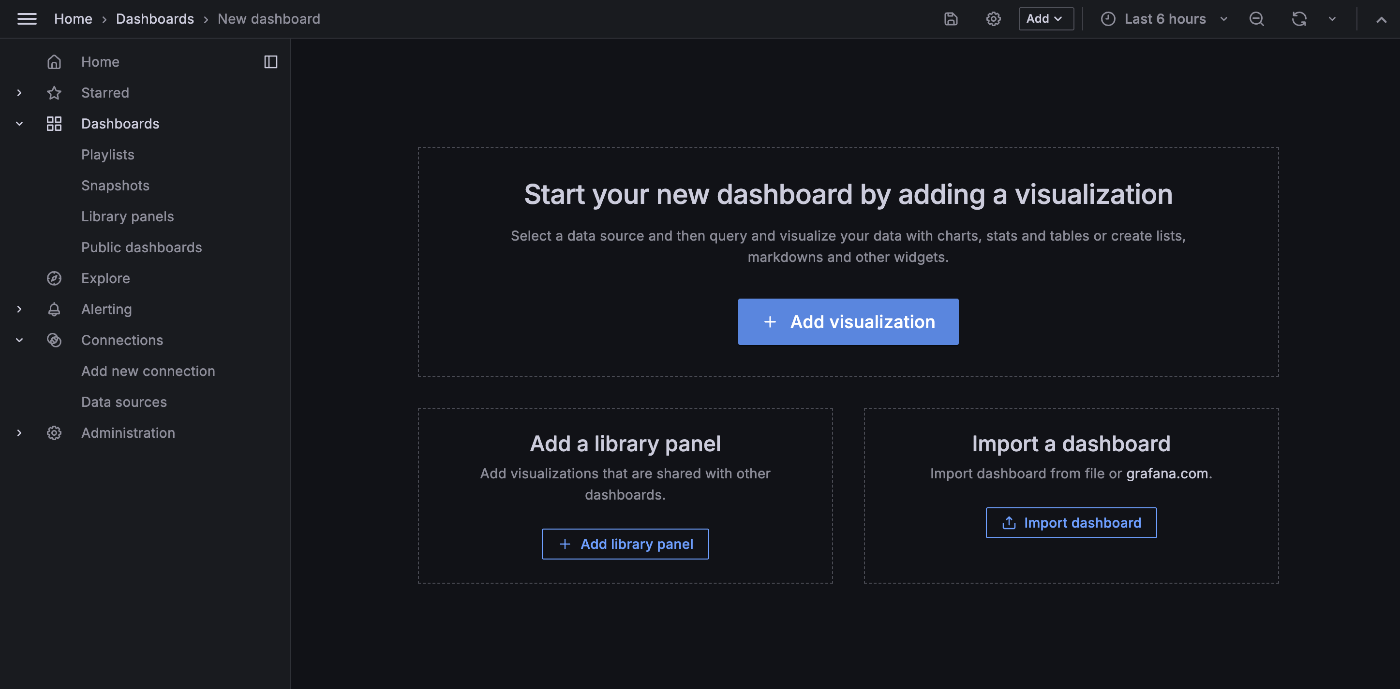Open Snapshots in the sidebar
This screenshot has height=689, width=1400.
click(115, 186)
